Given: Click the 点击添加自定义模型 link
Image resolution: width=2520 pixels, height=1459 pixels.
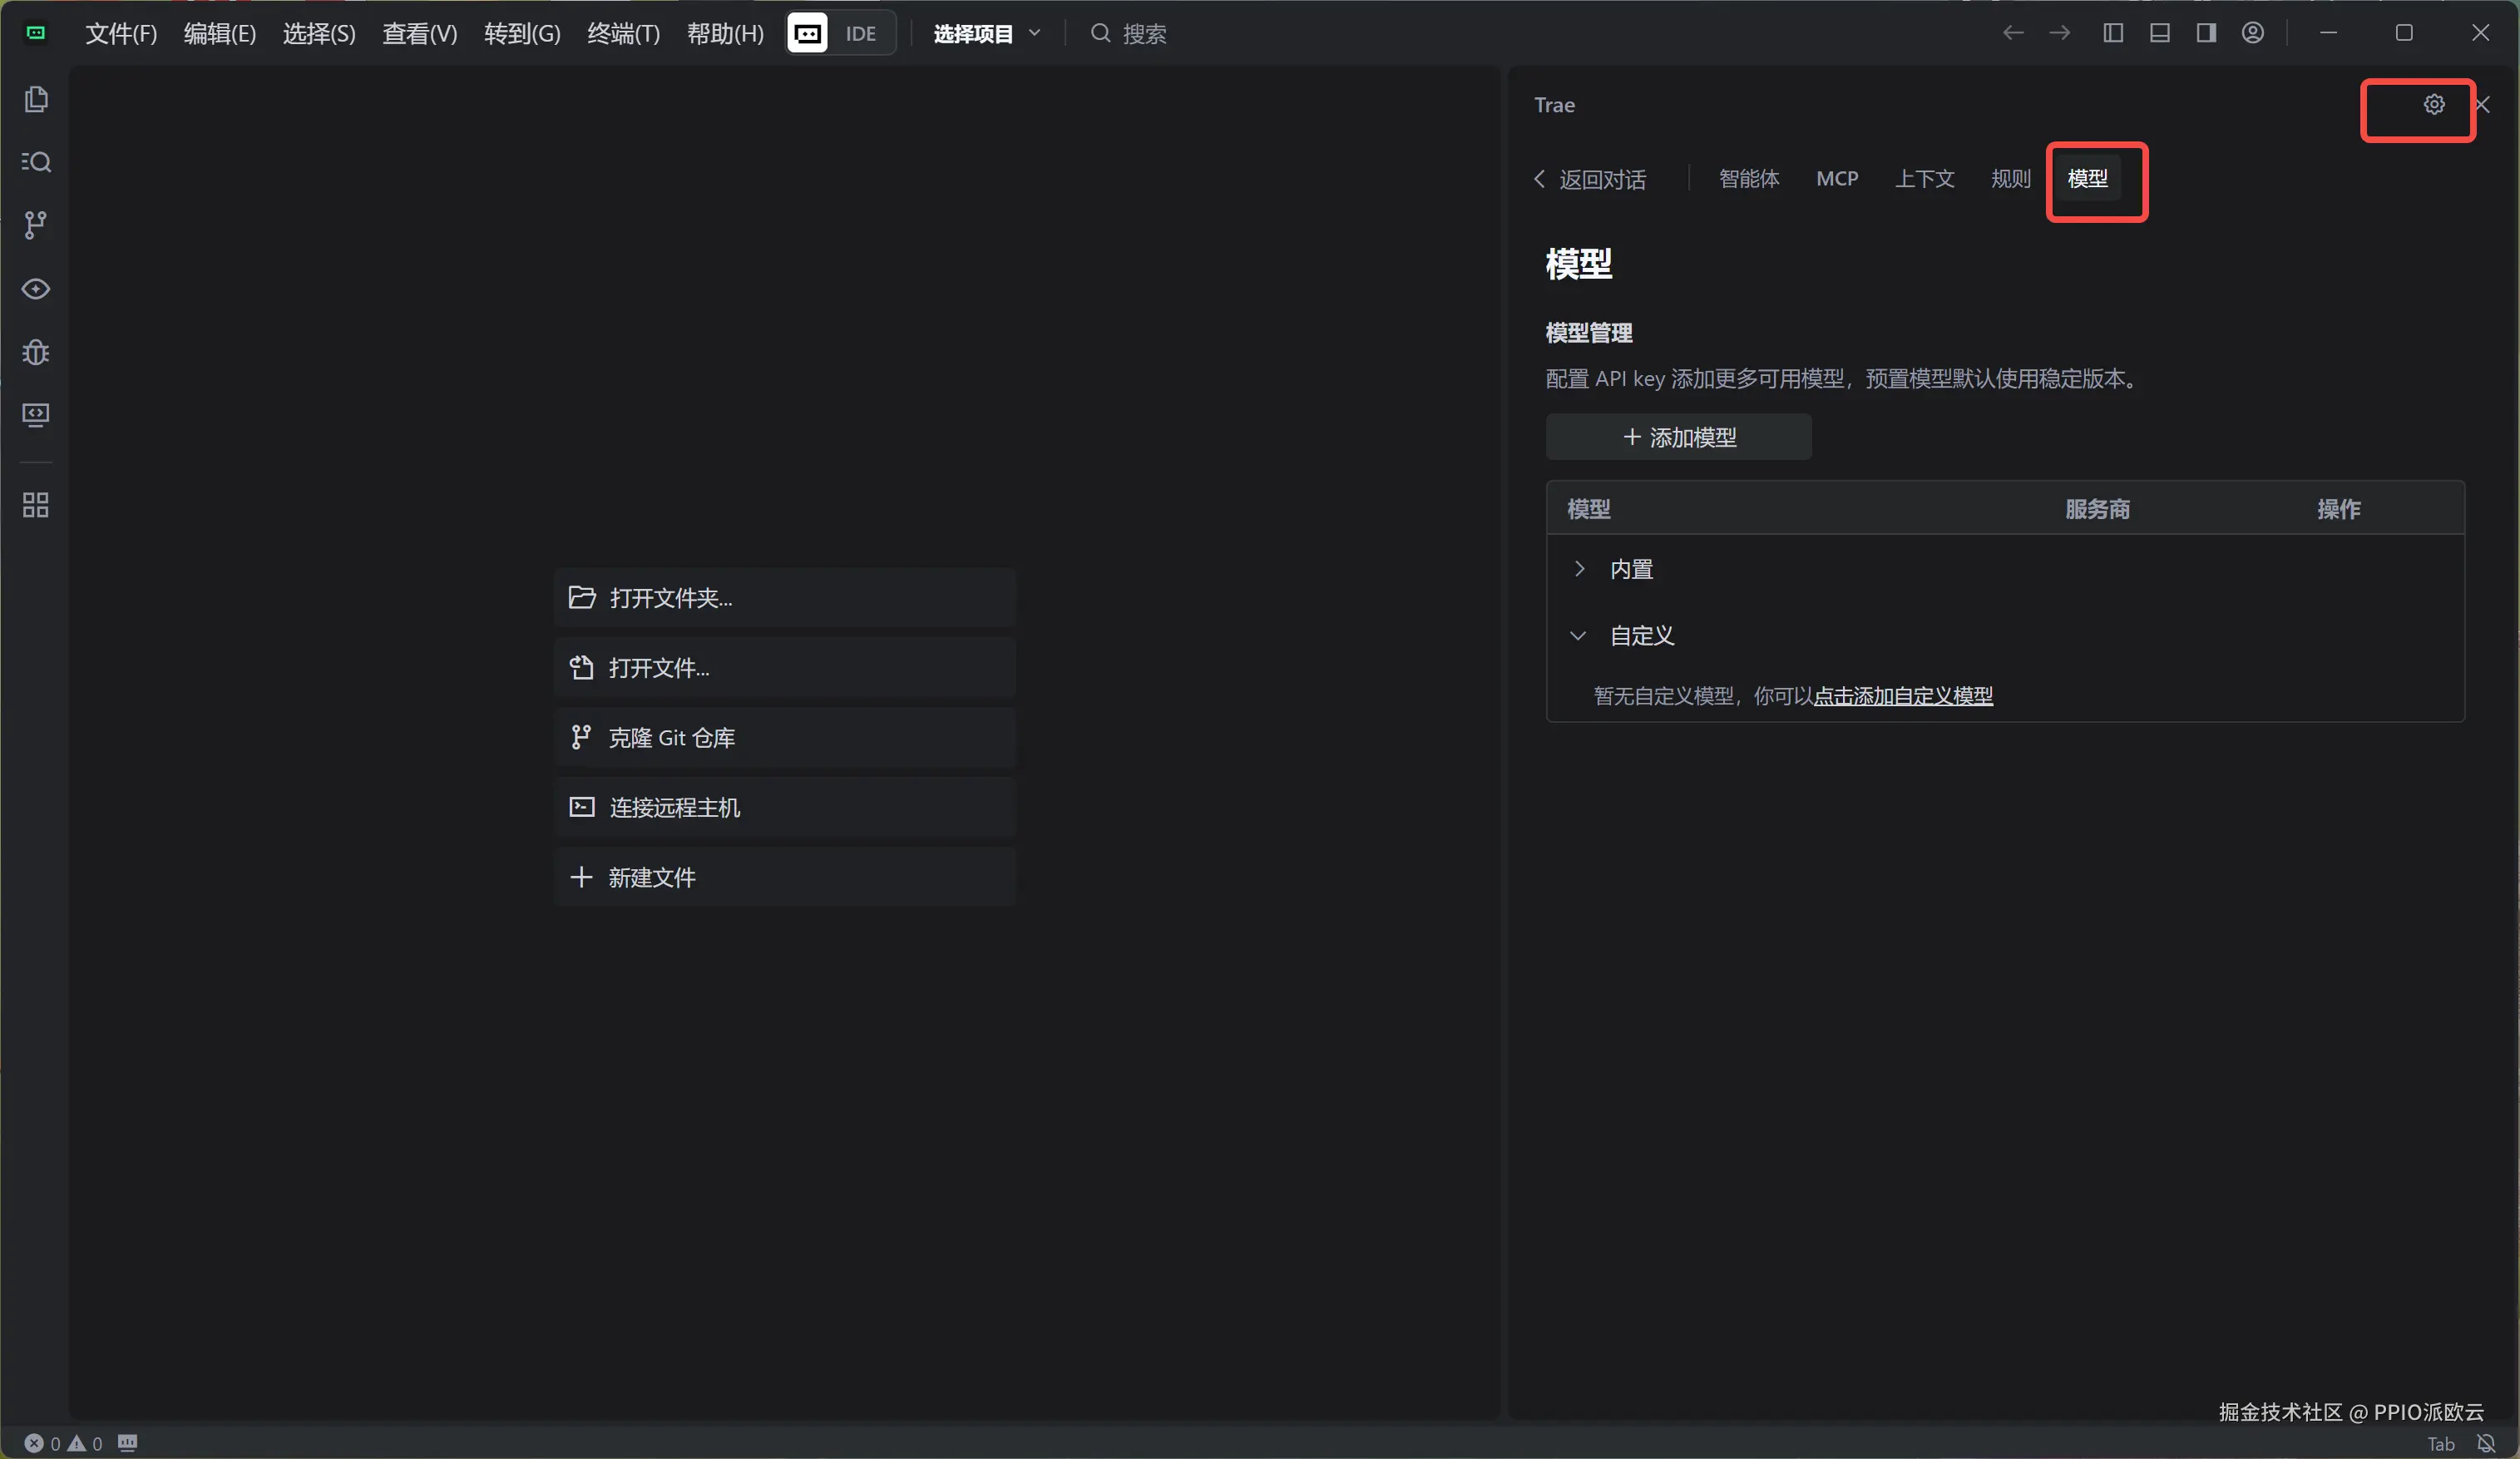Looking at the screenshot, I should (x=1902, y=696).
